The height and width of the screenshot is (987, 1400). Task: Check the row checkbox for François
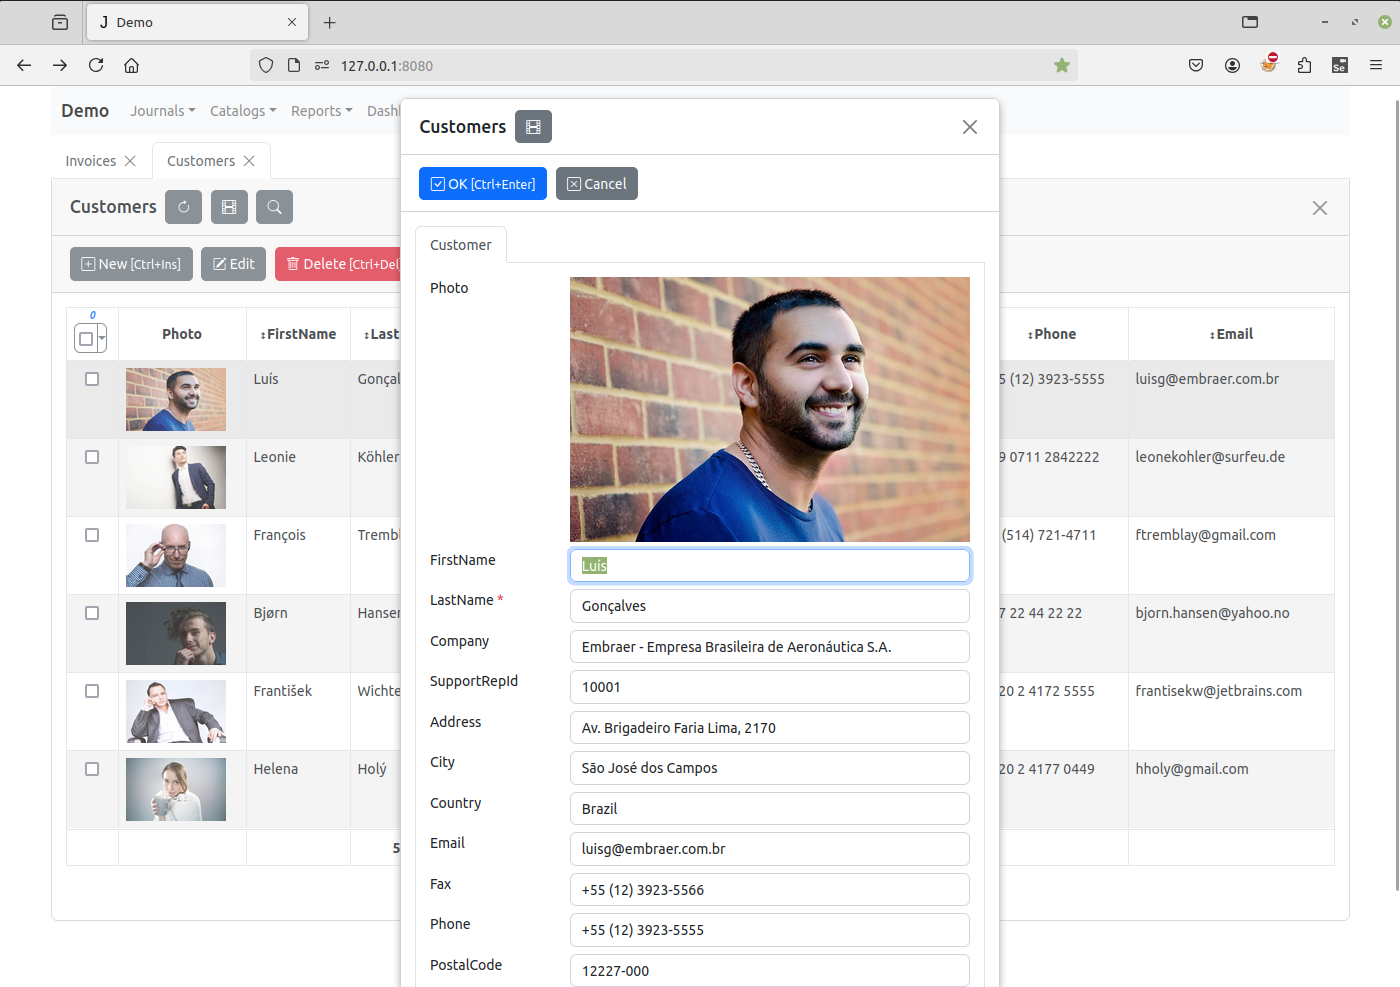coord(92,535)
